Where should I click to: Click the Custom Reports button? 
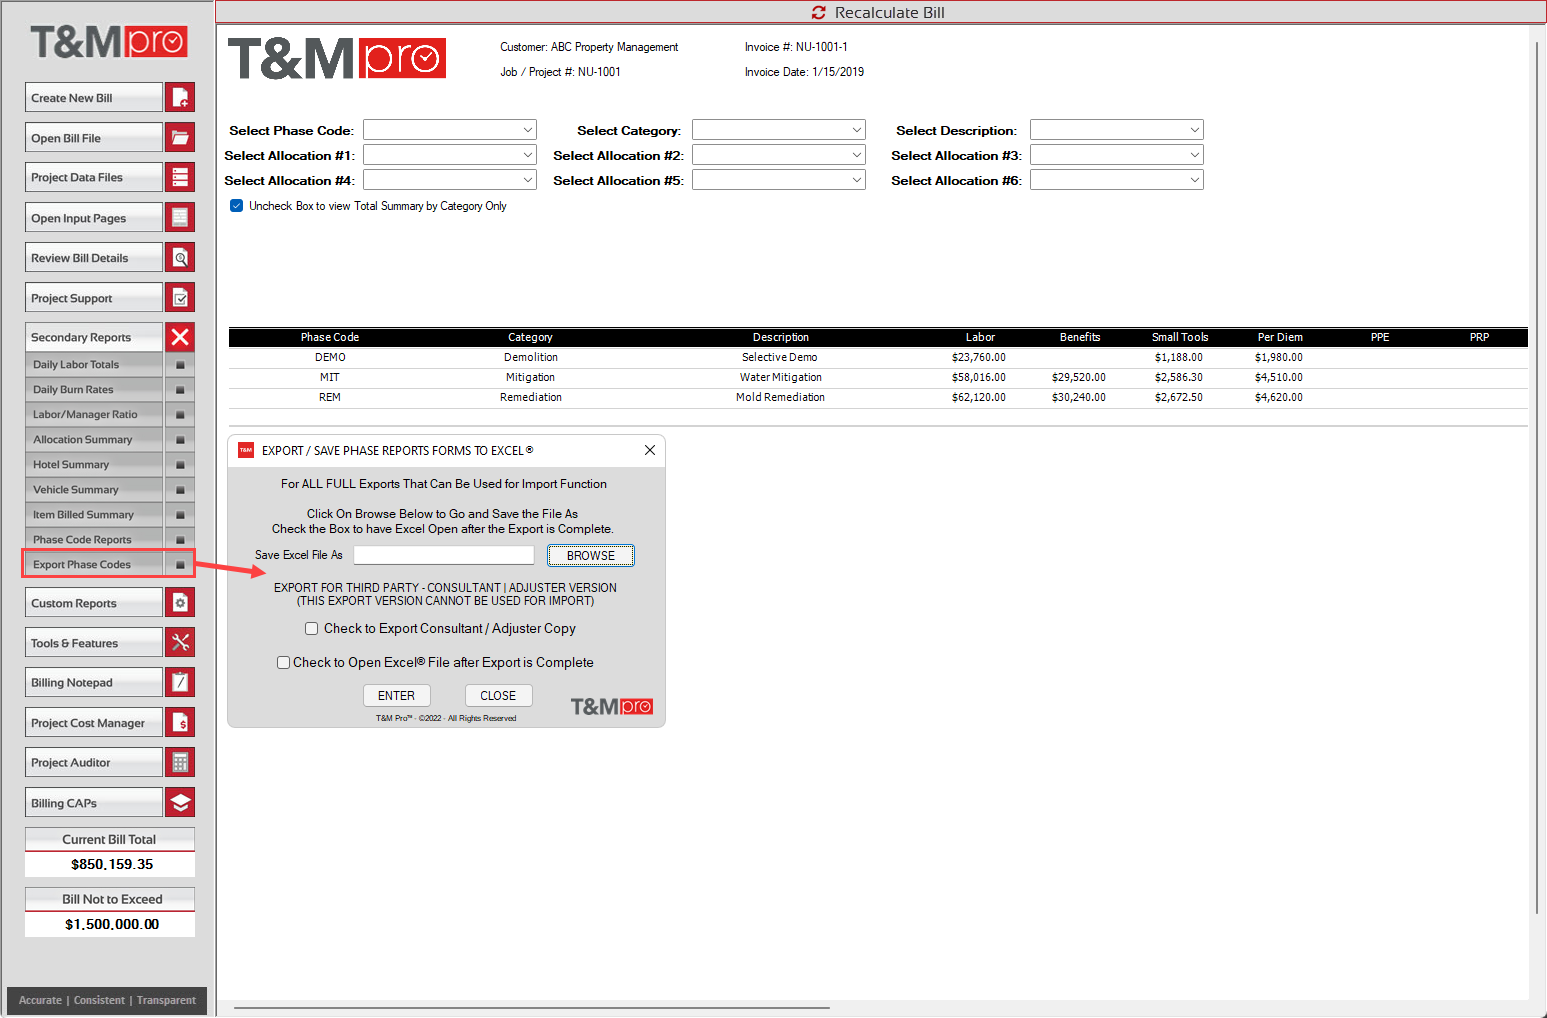(94, 602)
